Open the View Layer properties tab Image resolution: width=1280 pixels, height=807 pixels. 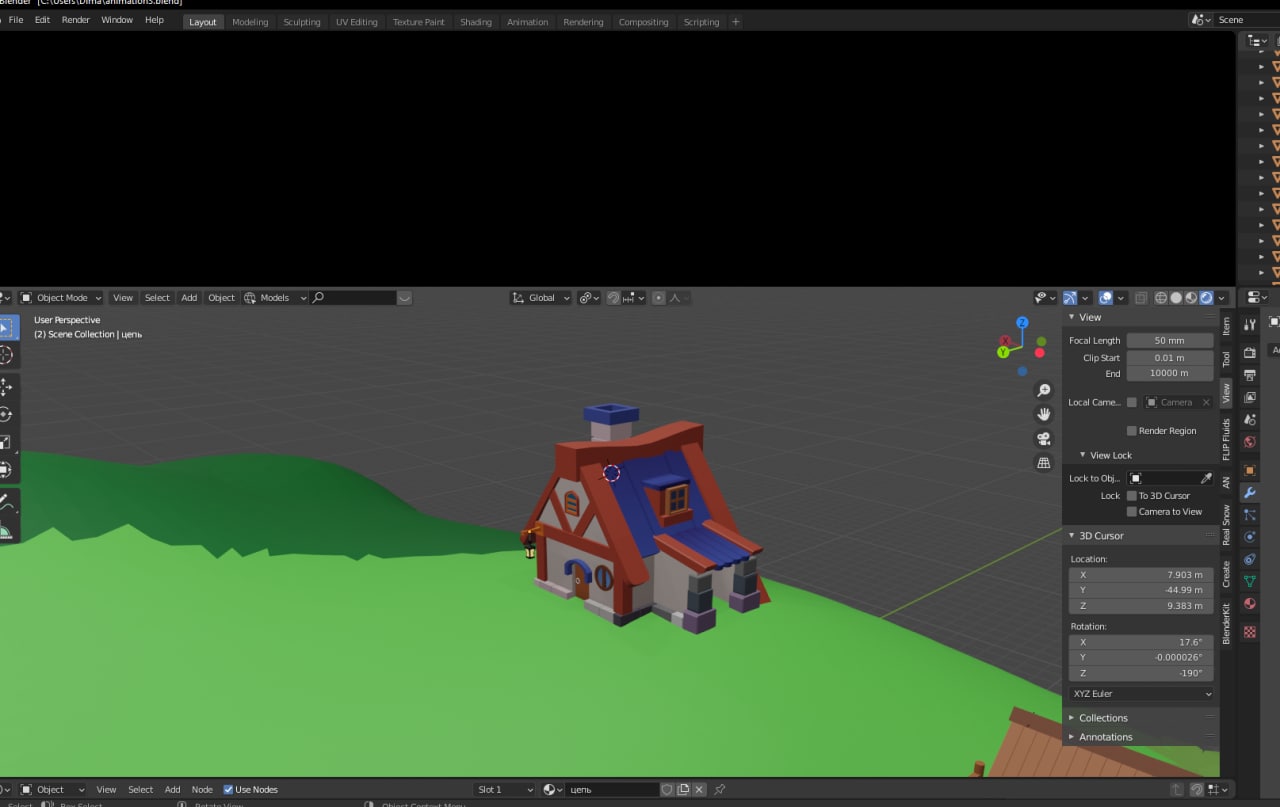(1250, 397)
